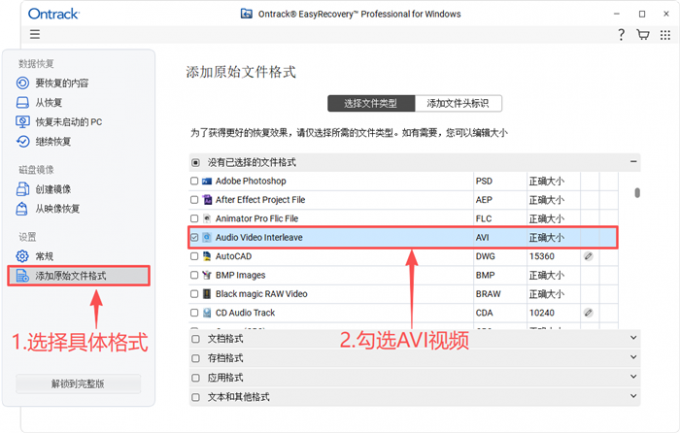
Task: Check the After Effect Project File checkbox
Action: [x=194, y=200]
